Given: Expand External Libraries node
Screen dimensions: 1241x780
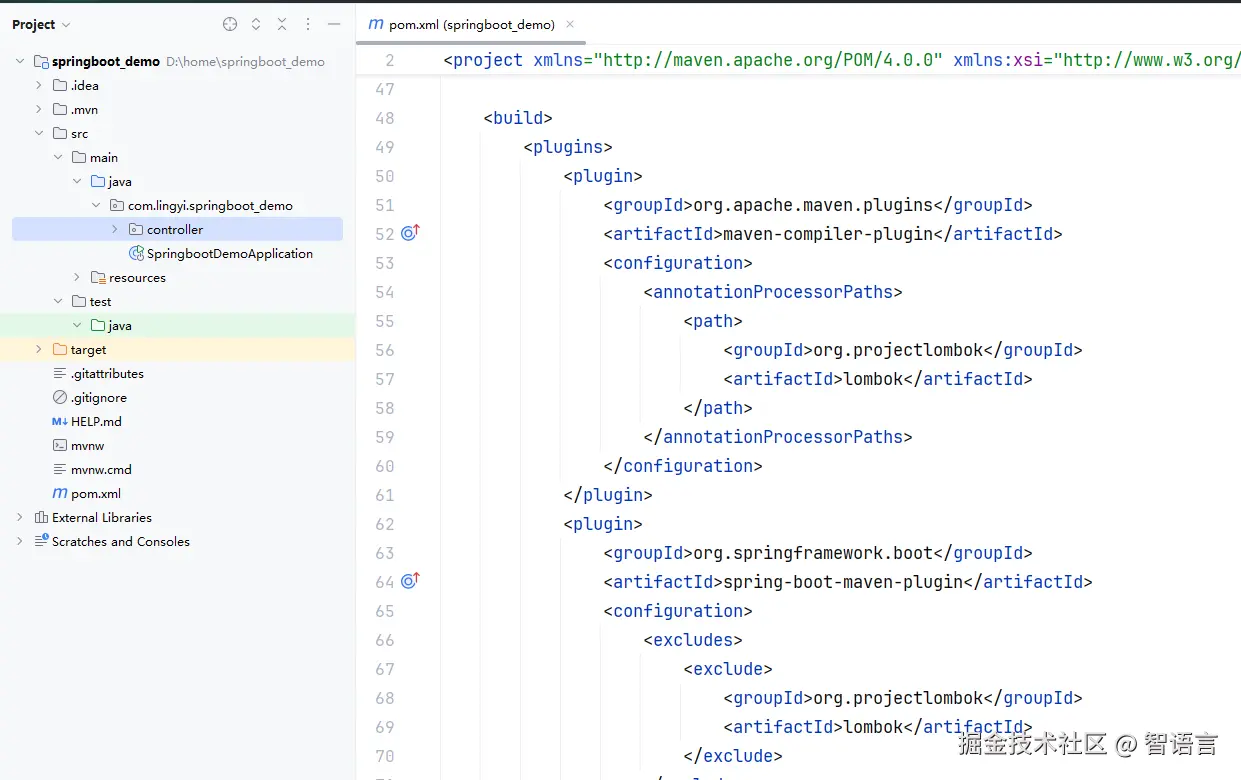Looking at the screenshot, I should point(20,518).
